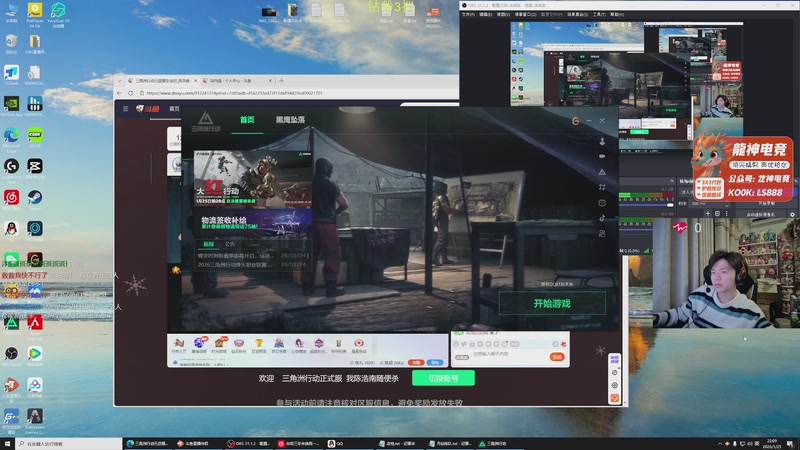Click the browser refresh button

click(x=131, y=93)
